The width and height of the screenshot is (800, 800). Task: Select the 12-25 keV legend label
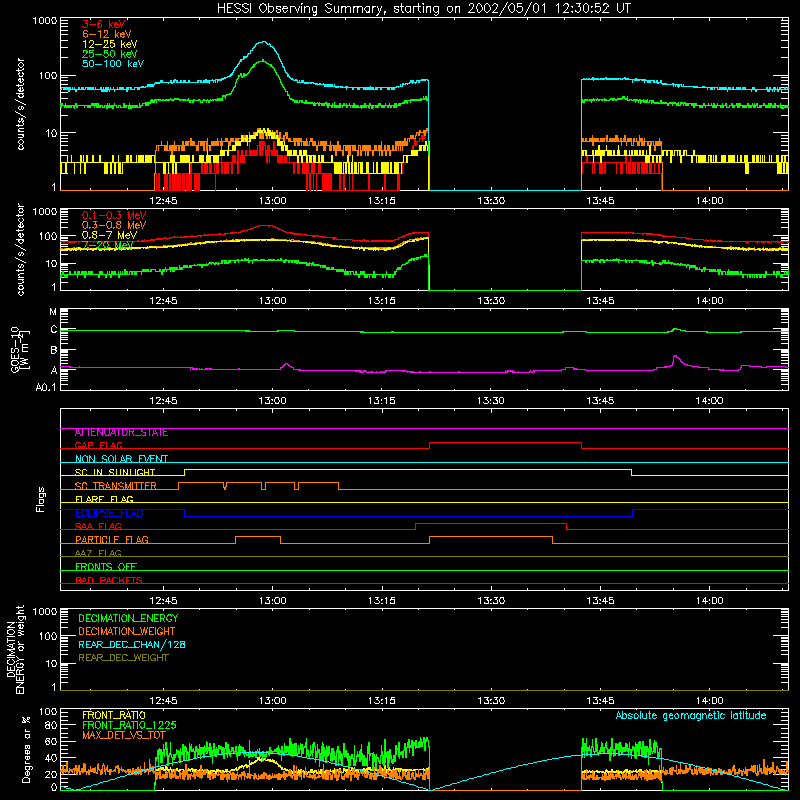(x=110, y=44)
